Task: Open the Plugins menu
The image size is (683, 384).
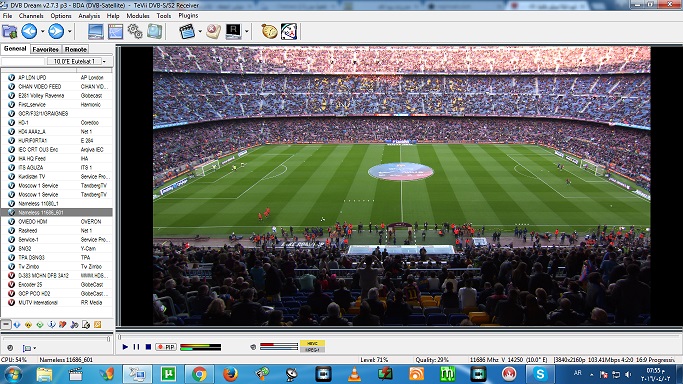Action: coord(188,16)
